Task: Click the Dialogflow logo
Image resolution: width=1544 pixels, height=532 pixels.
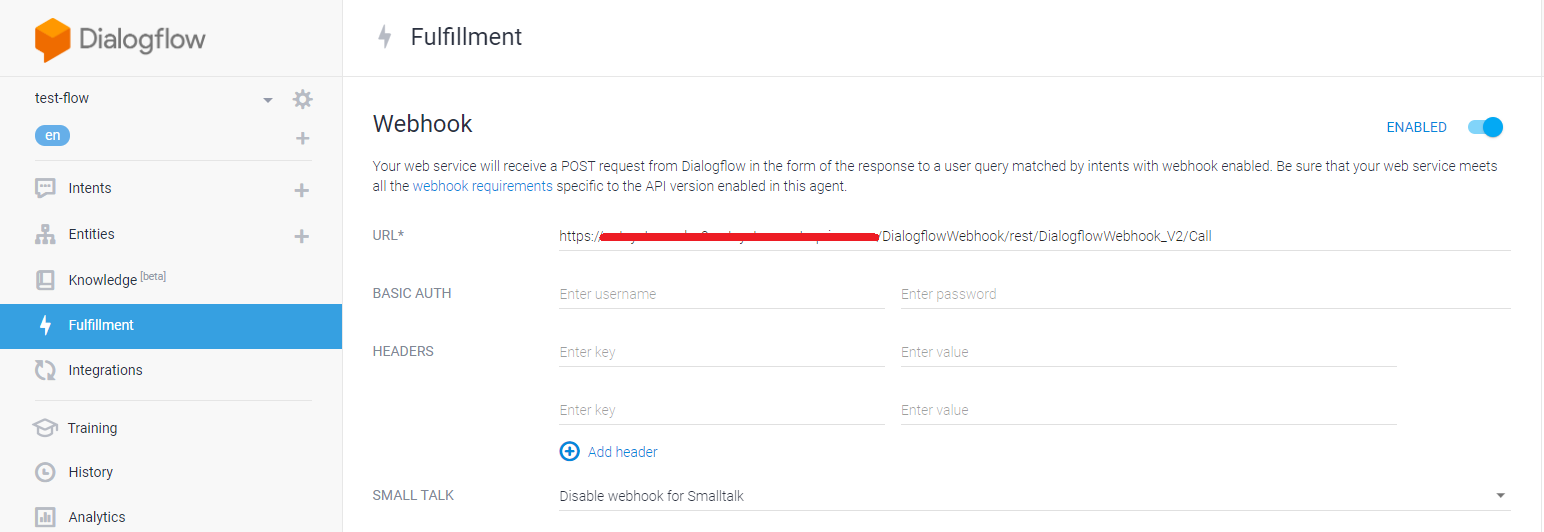Action: [x=120, y=40]
